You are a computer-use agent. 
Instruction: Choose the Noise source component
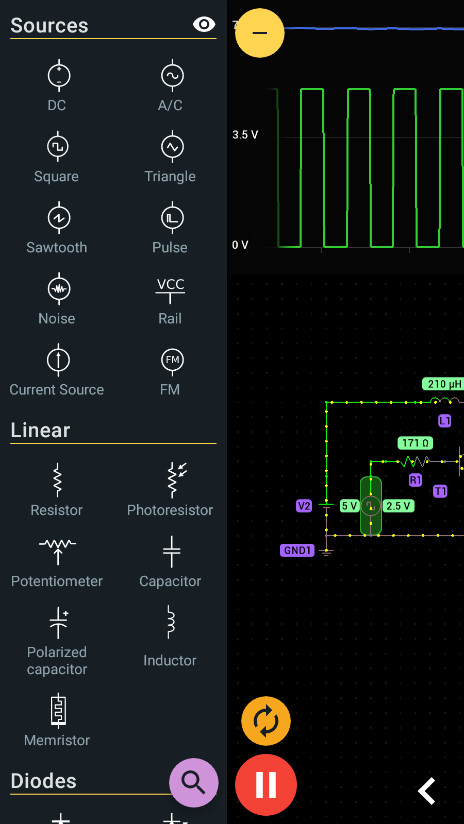tap(57, 299)
